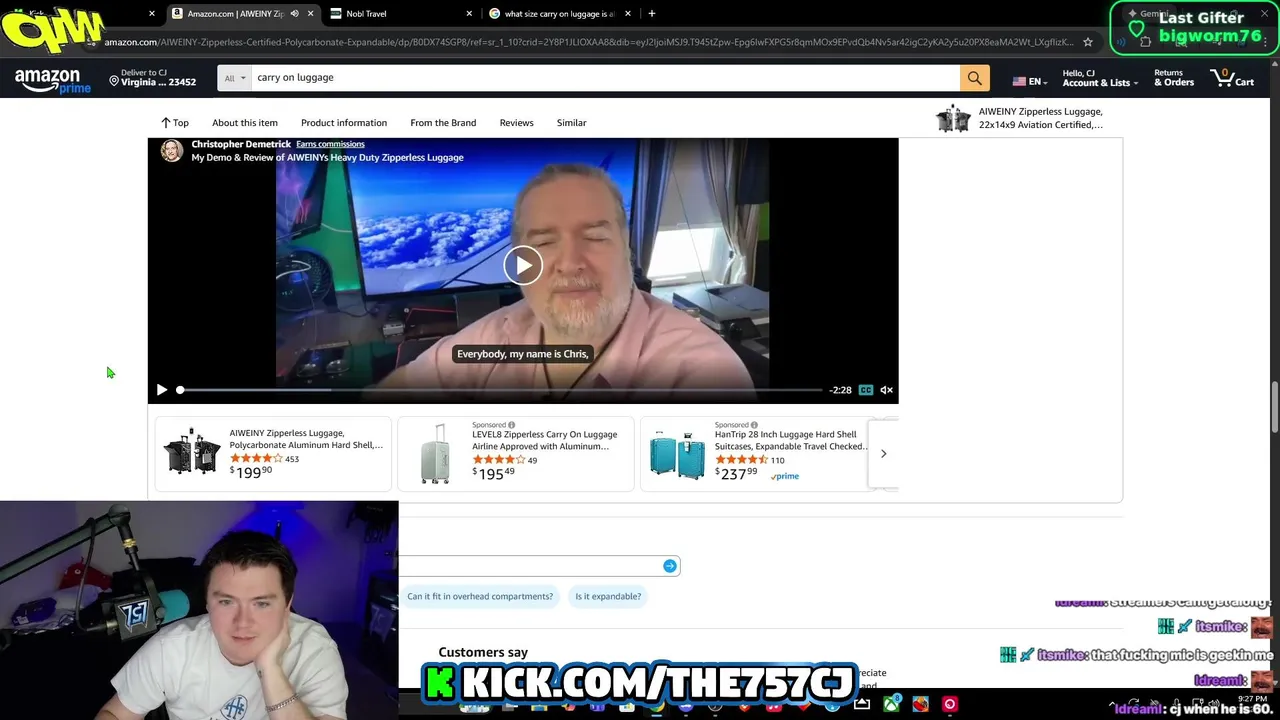
Task: Go to Reviews section
Action: click(x=516, y=123)
